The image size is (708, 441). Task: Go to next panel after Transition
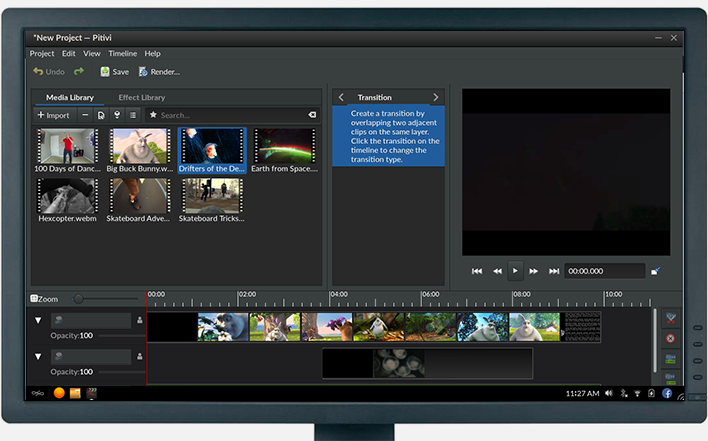click(x=435, y=97)
